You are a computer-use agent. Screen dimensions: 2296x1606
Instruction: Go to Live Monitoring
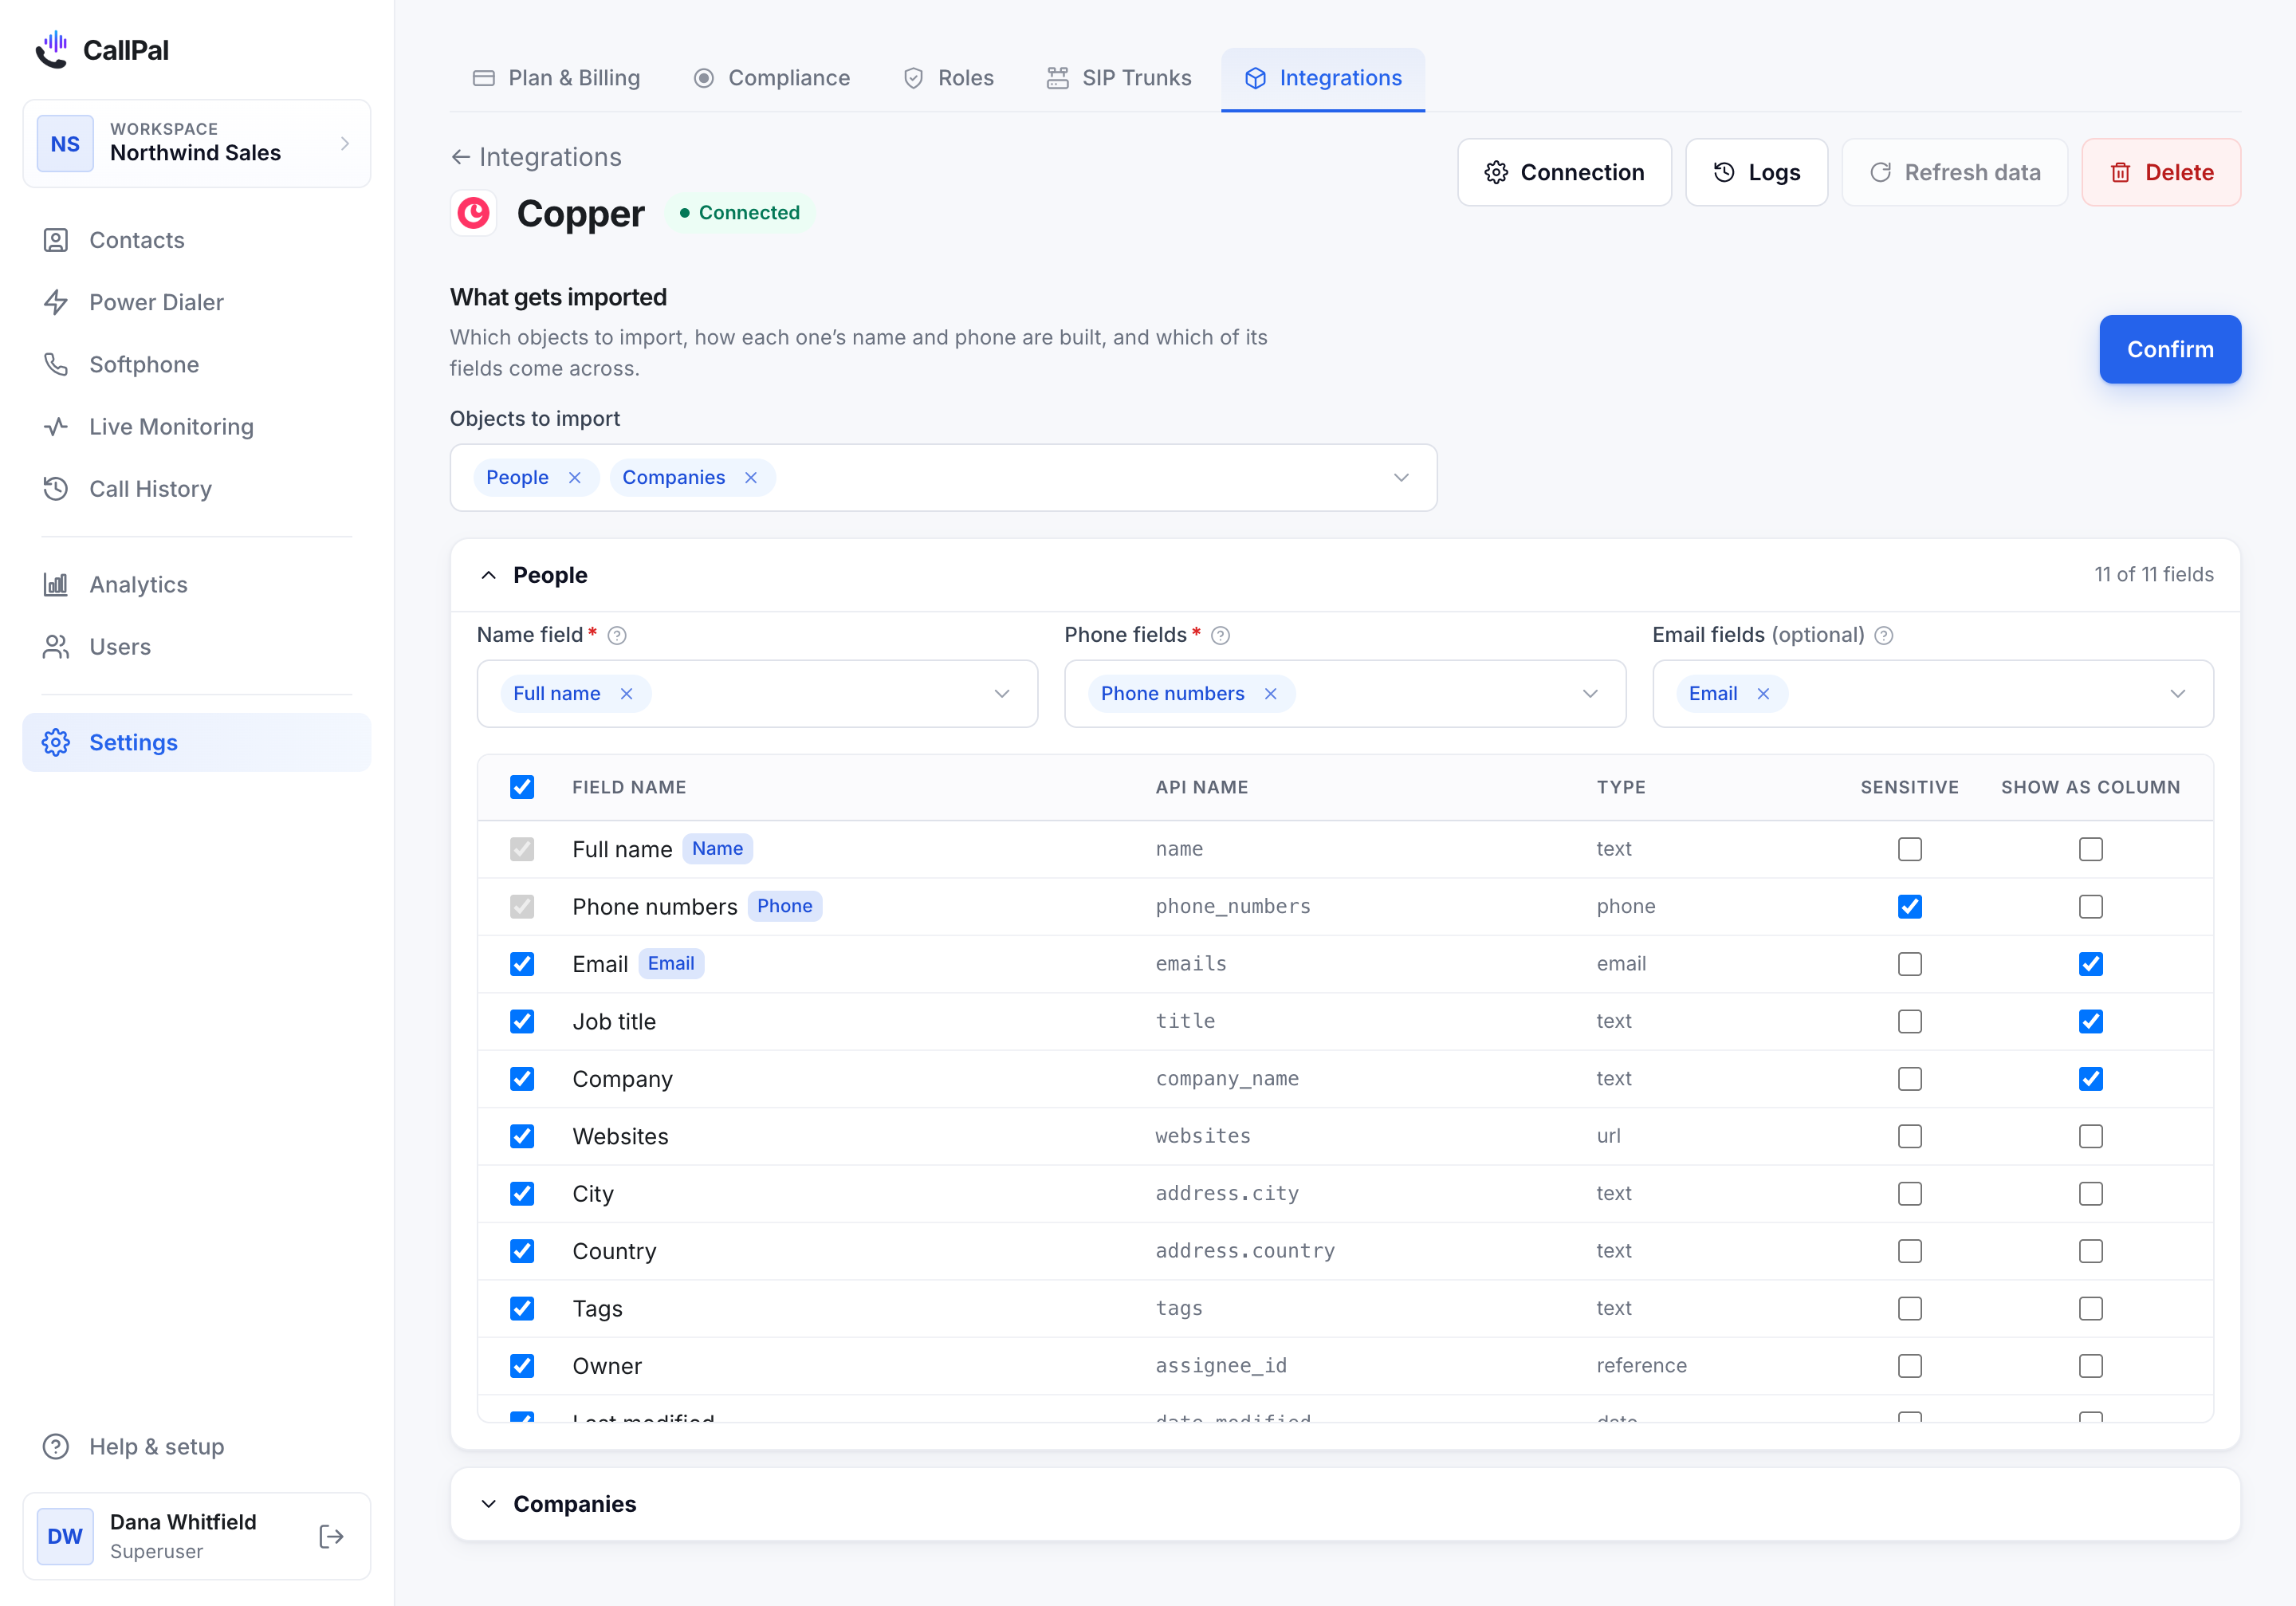196,426
